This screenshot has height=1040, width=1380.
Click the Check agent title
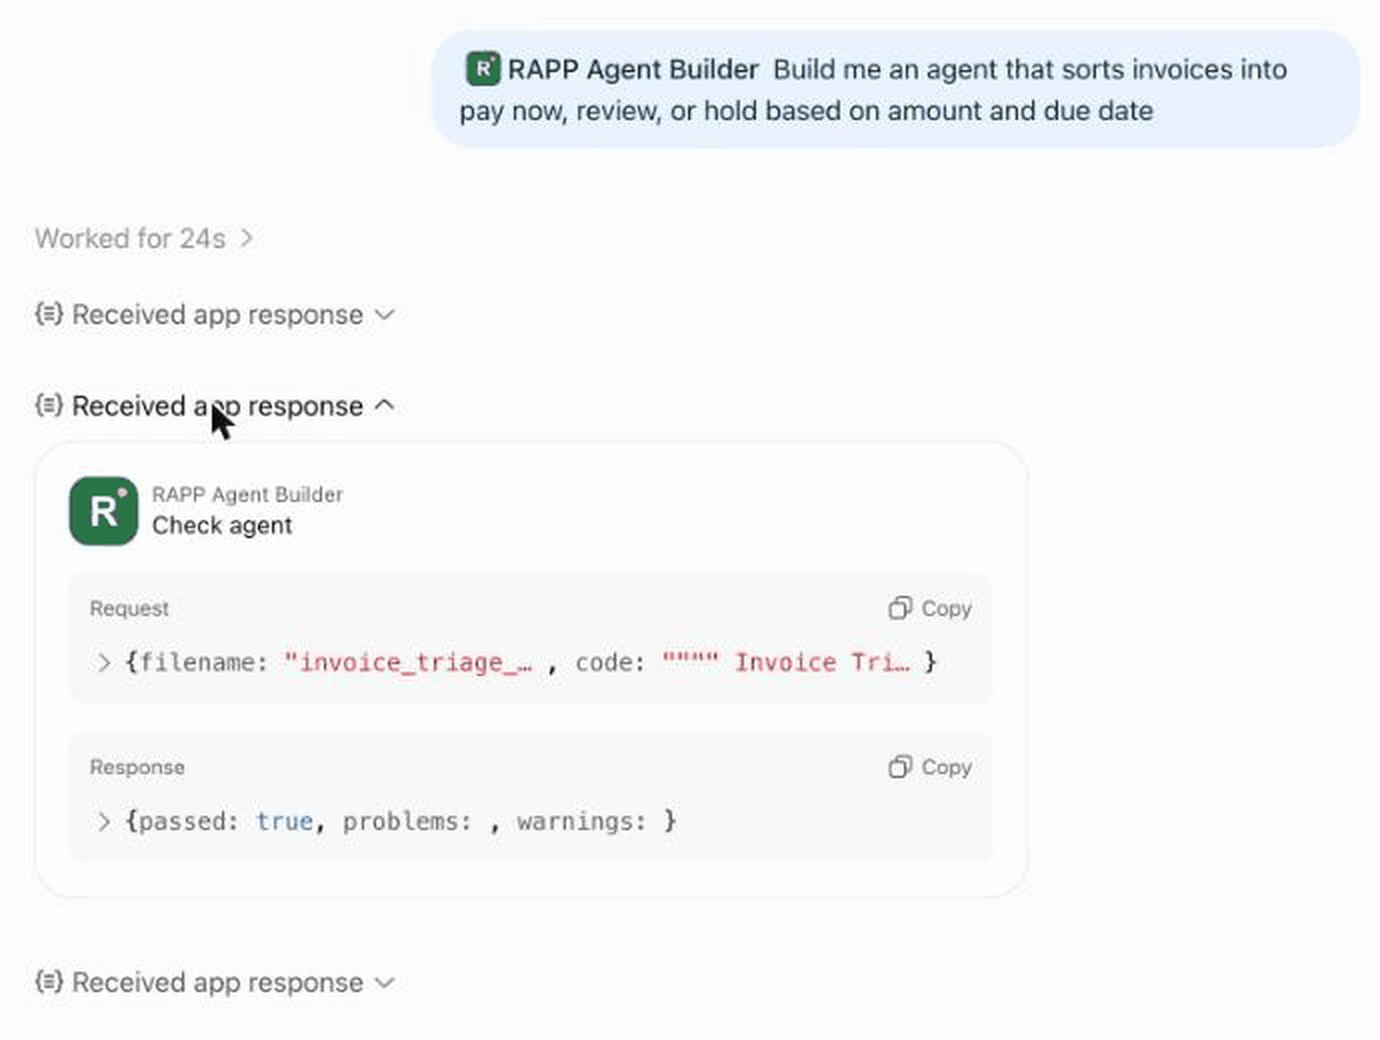click(x=222, y=525)
